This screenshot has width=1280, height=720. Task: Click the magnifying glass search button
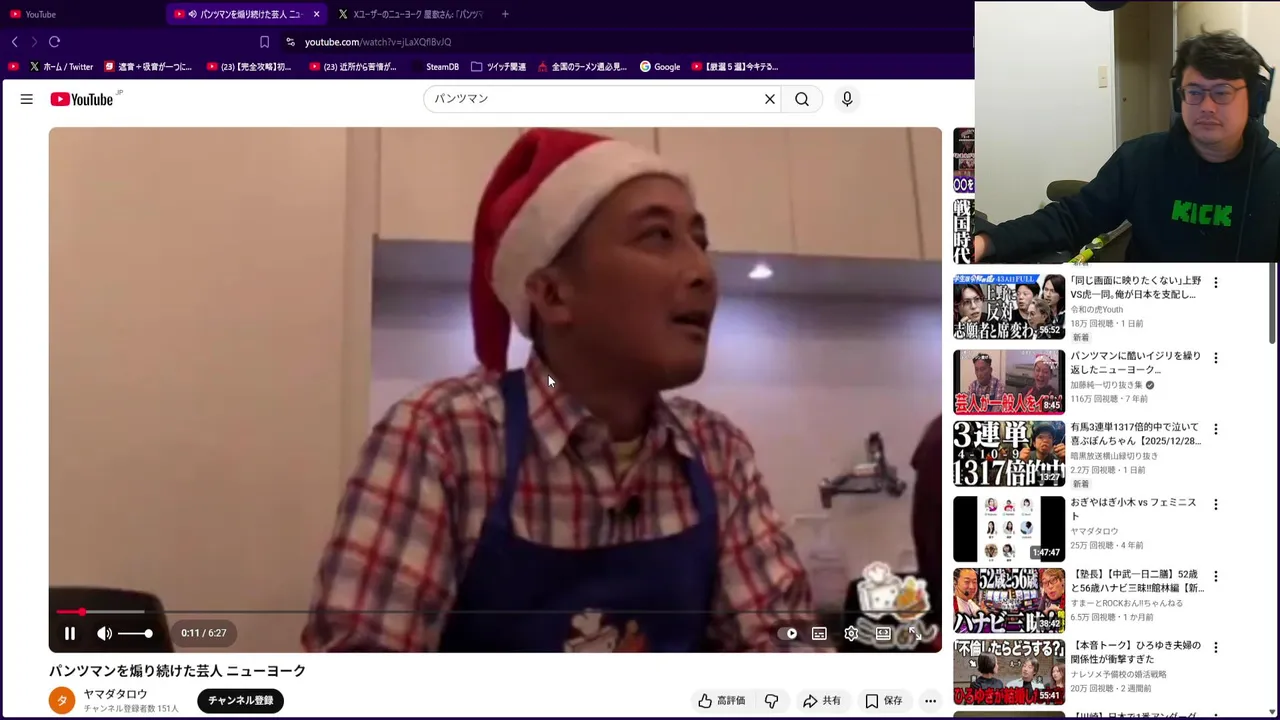click(x=802, y=99)
